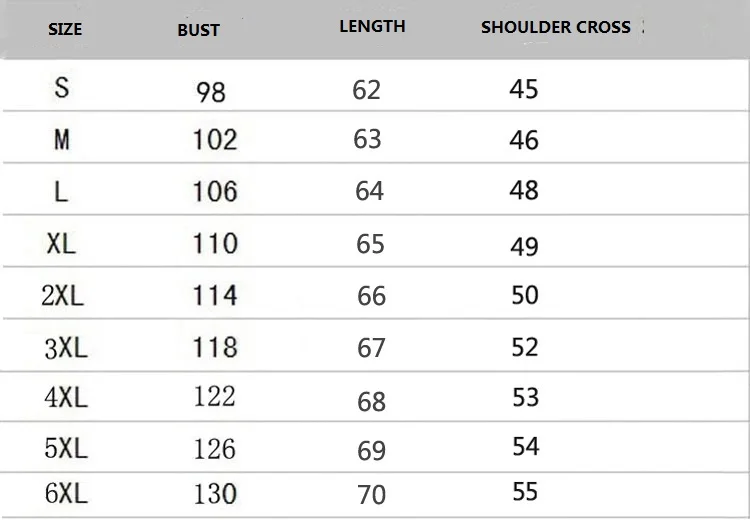Select the 3XL size row label

[x=66, y=348]
